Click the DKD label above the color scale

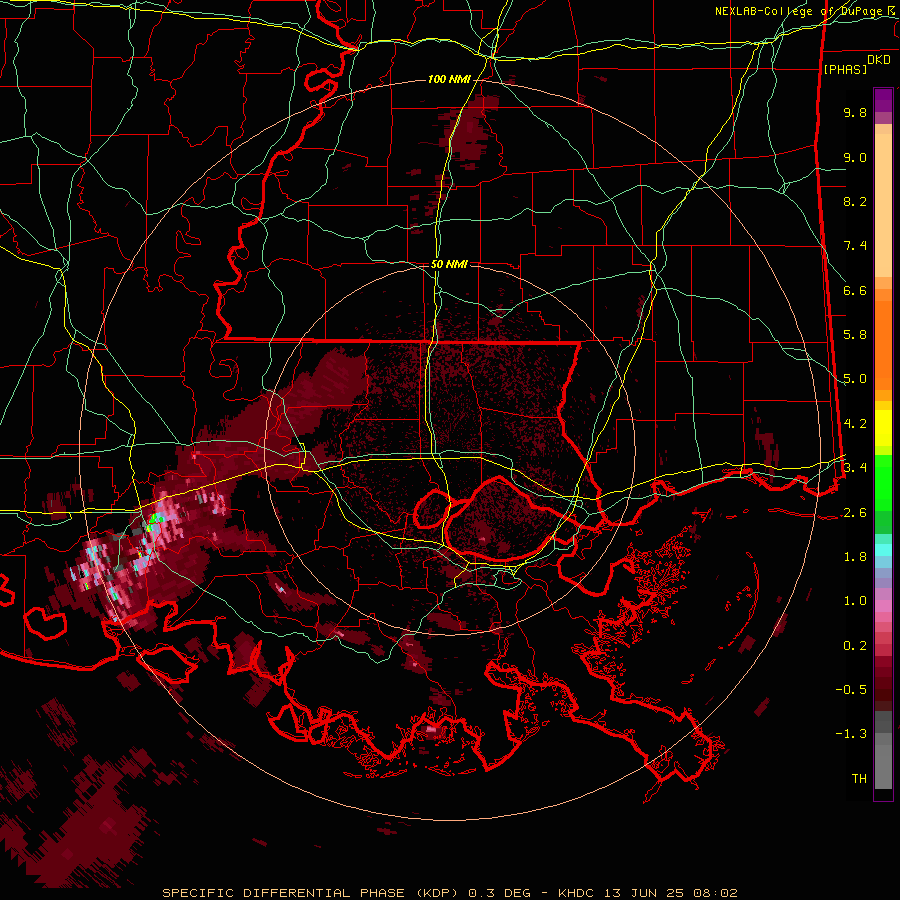(x=879, y=60)
